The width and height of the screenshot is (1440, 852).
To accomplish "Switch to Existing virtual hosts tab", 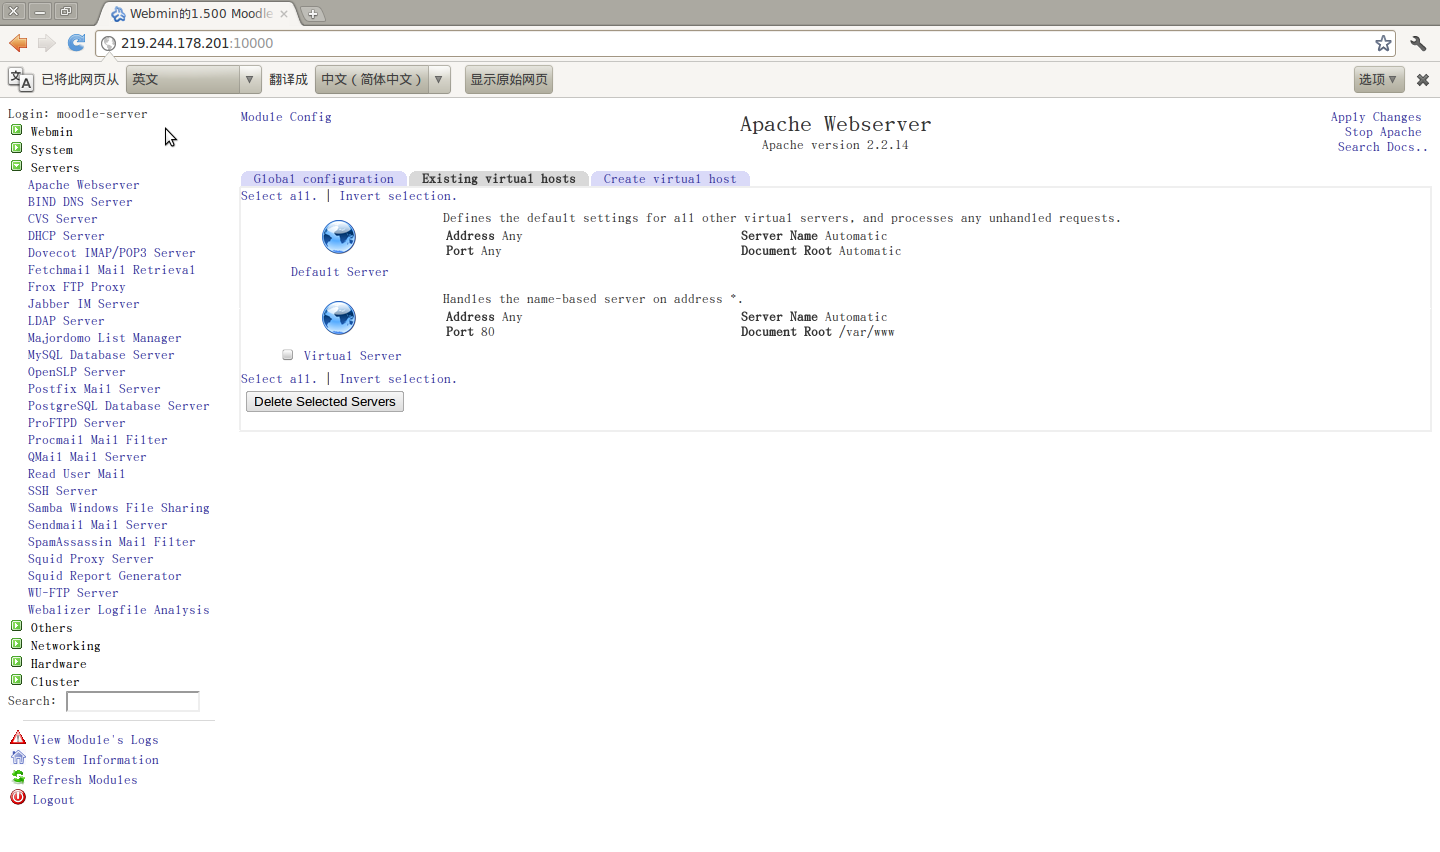I will tap(499, 179).
